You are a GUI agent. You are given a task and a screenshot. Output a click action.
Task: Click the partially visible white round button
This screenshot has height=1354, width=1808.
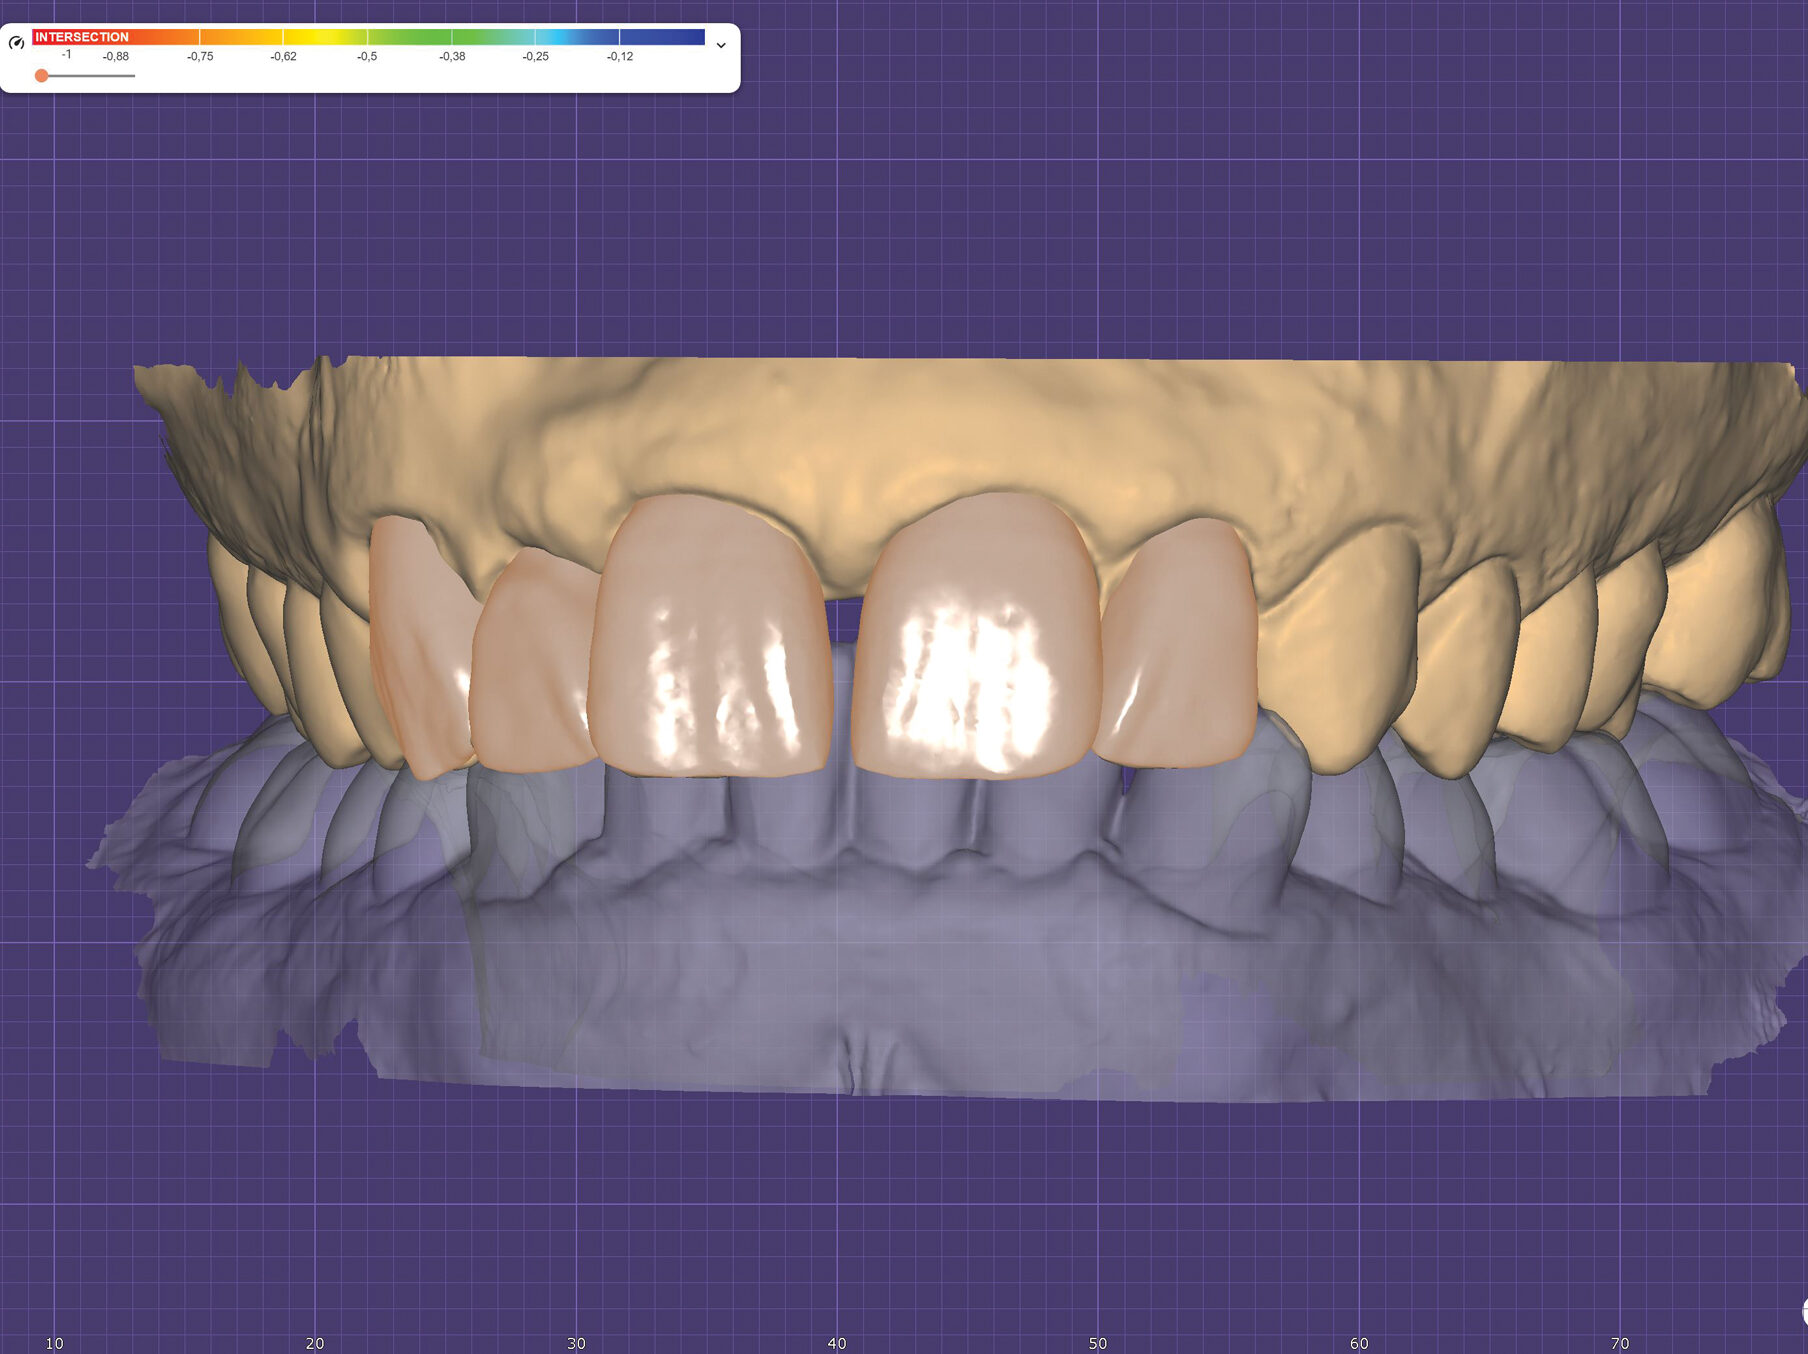(1803, 1311)
